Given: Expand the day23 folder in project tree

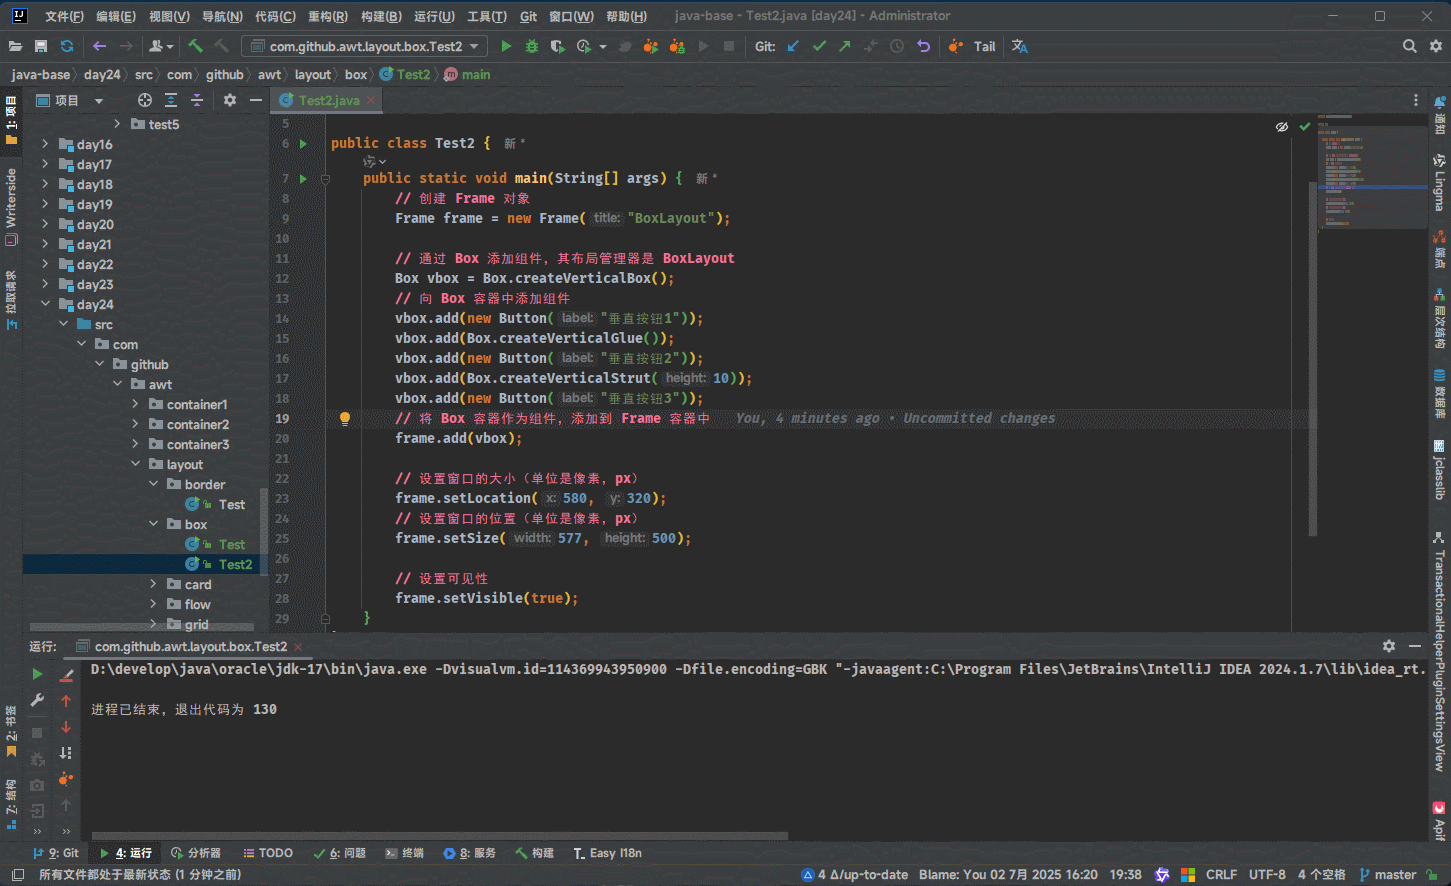Looking at the screenshot, I should [45, 284].
